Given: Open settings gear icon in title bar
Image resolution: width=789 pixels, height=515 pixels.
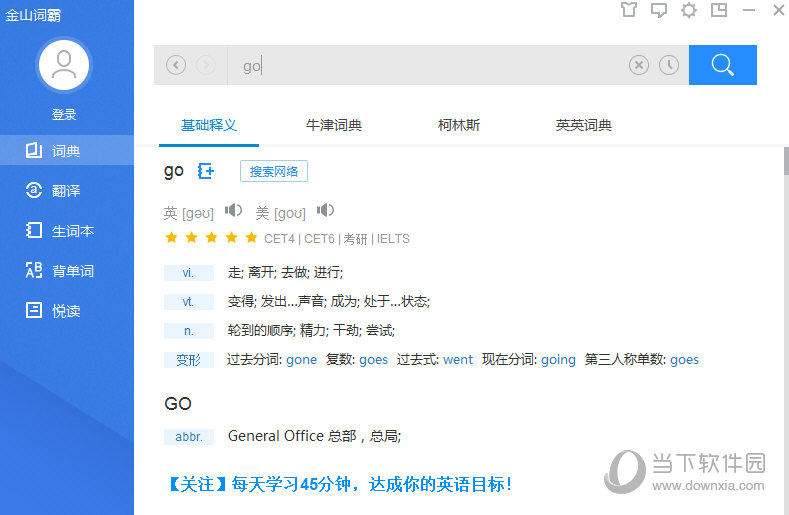Looking at the screenshot, I should [689, 10].
